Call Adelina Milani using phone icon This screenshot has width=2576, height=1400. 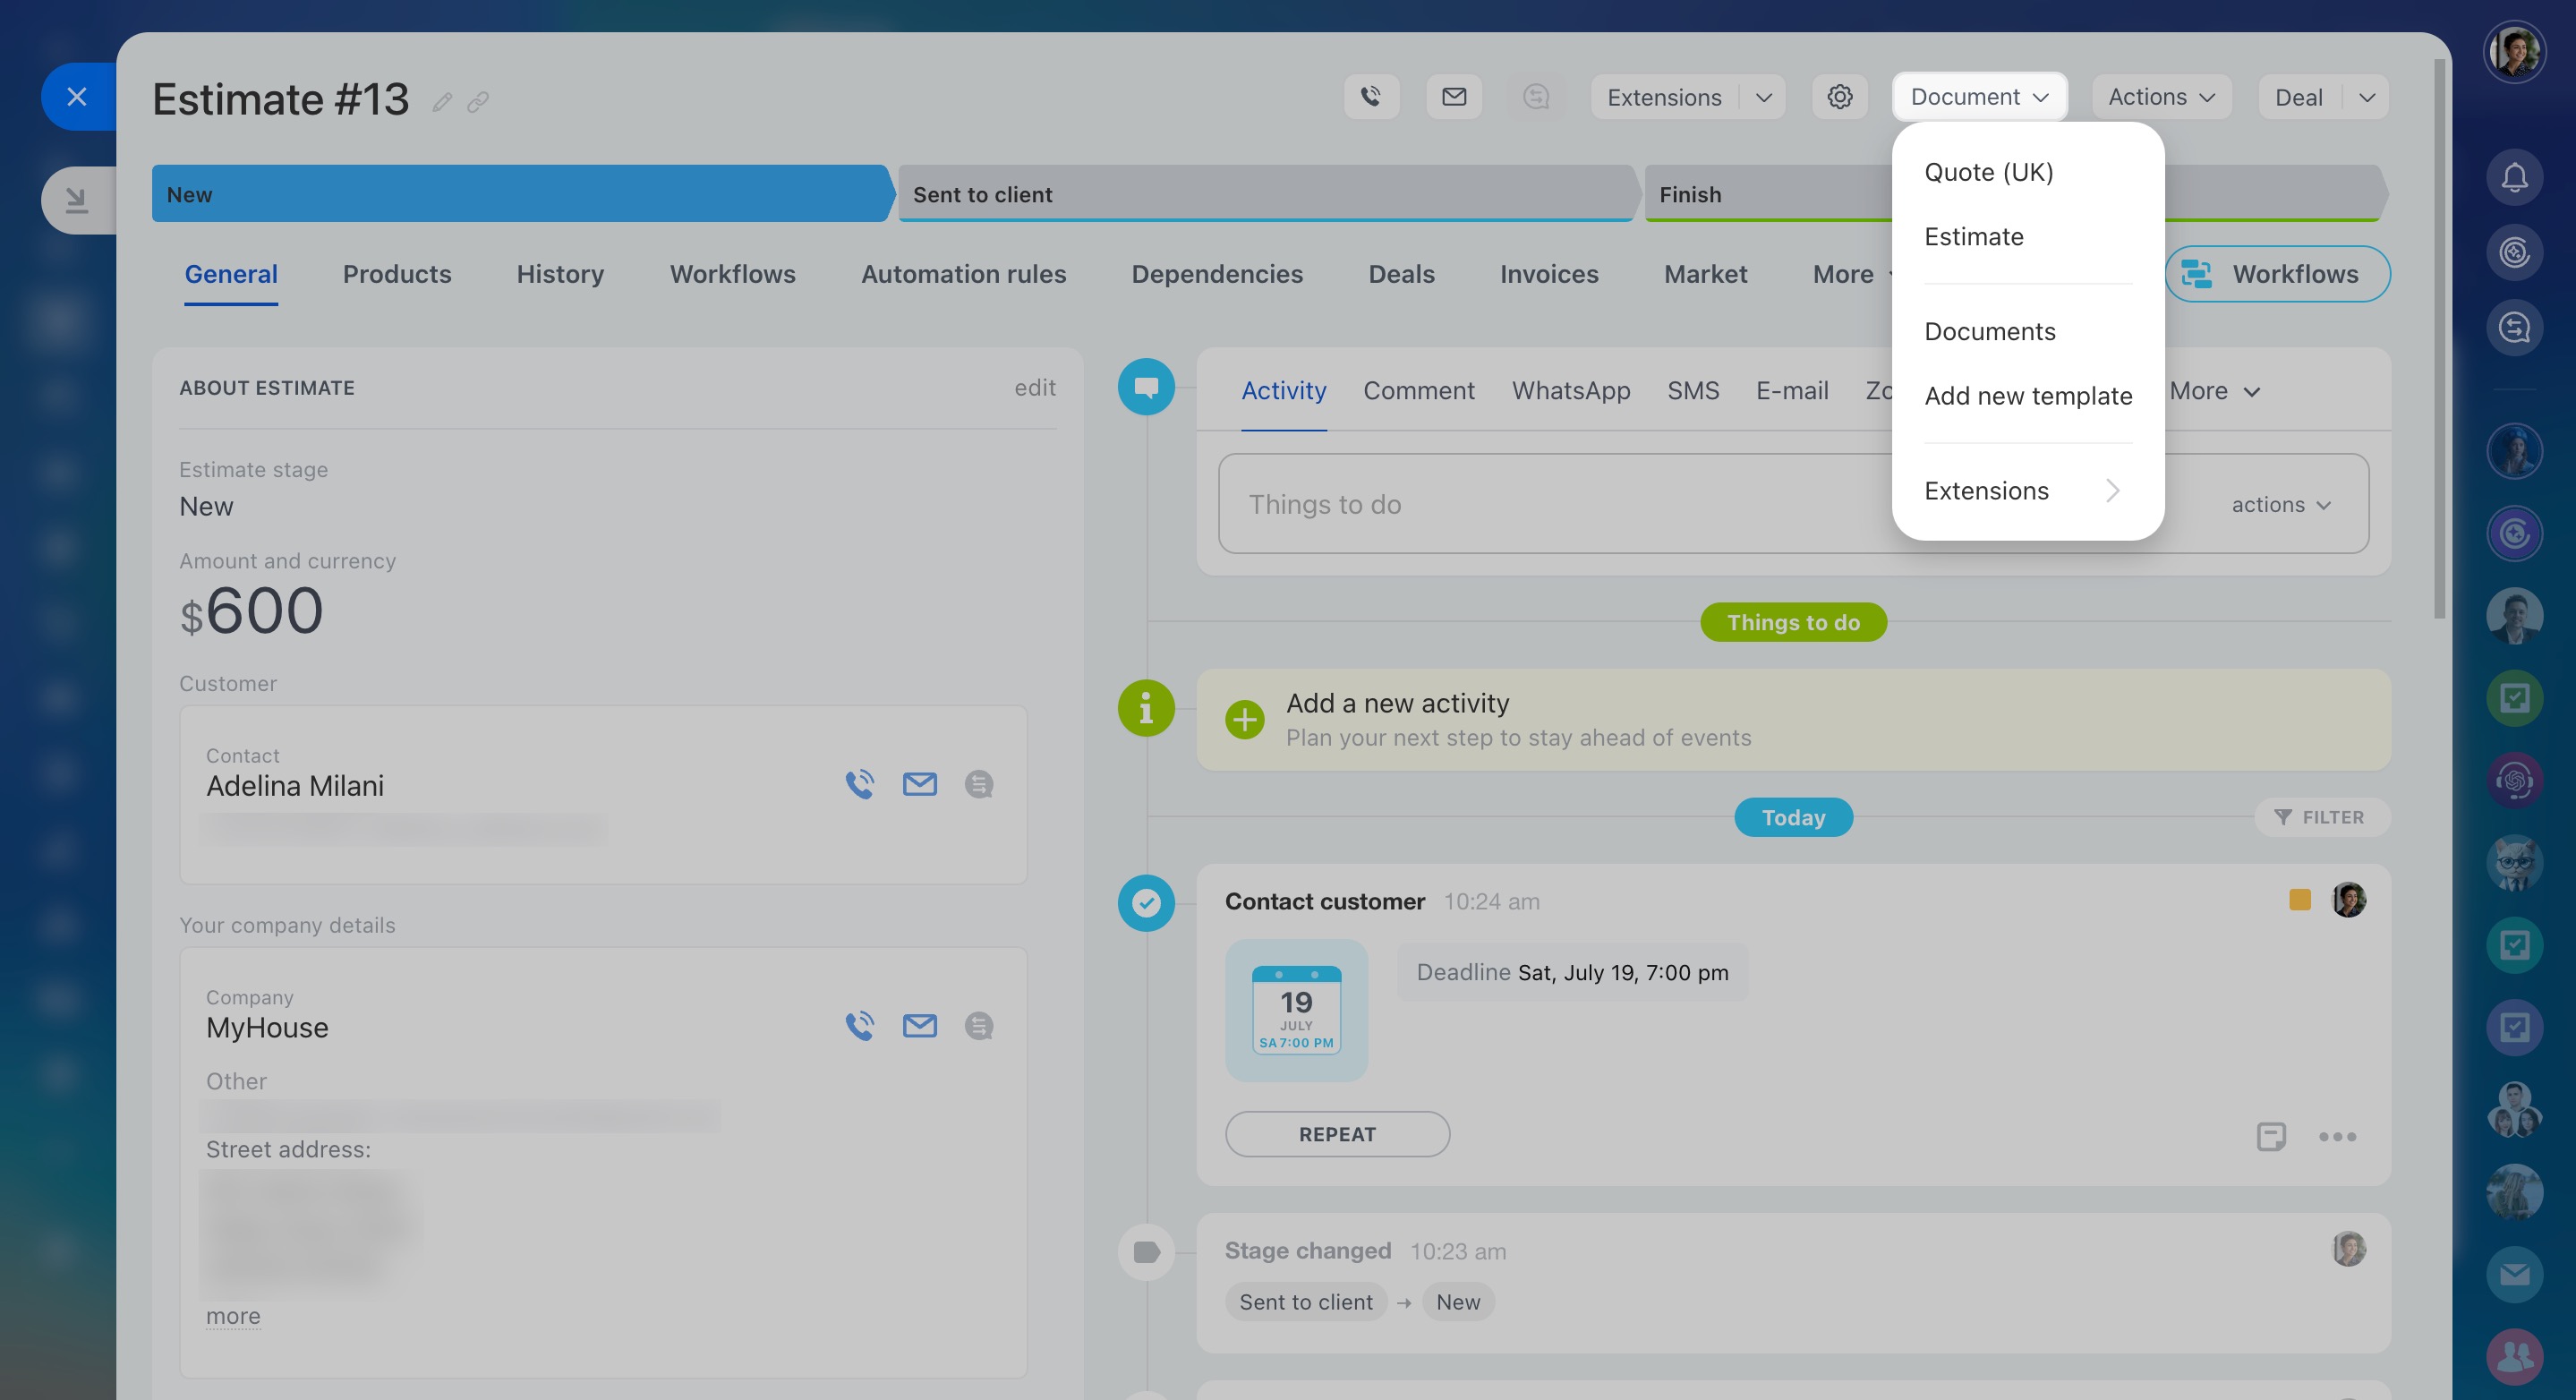860,784
